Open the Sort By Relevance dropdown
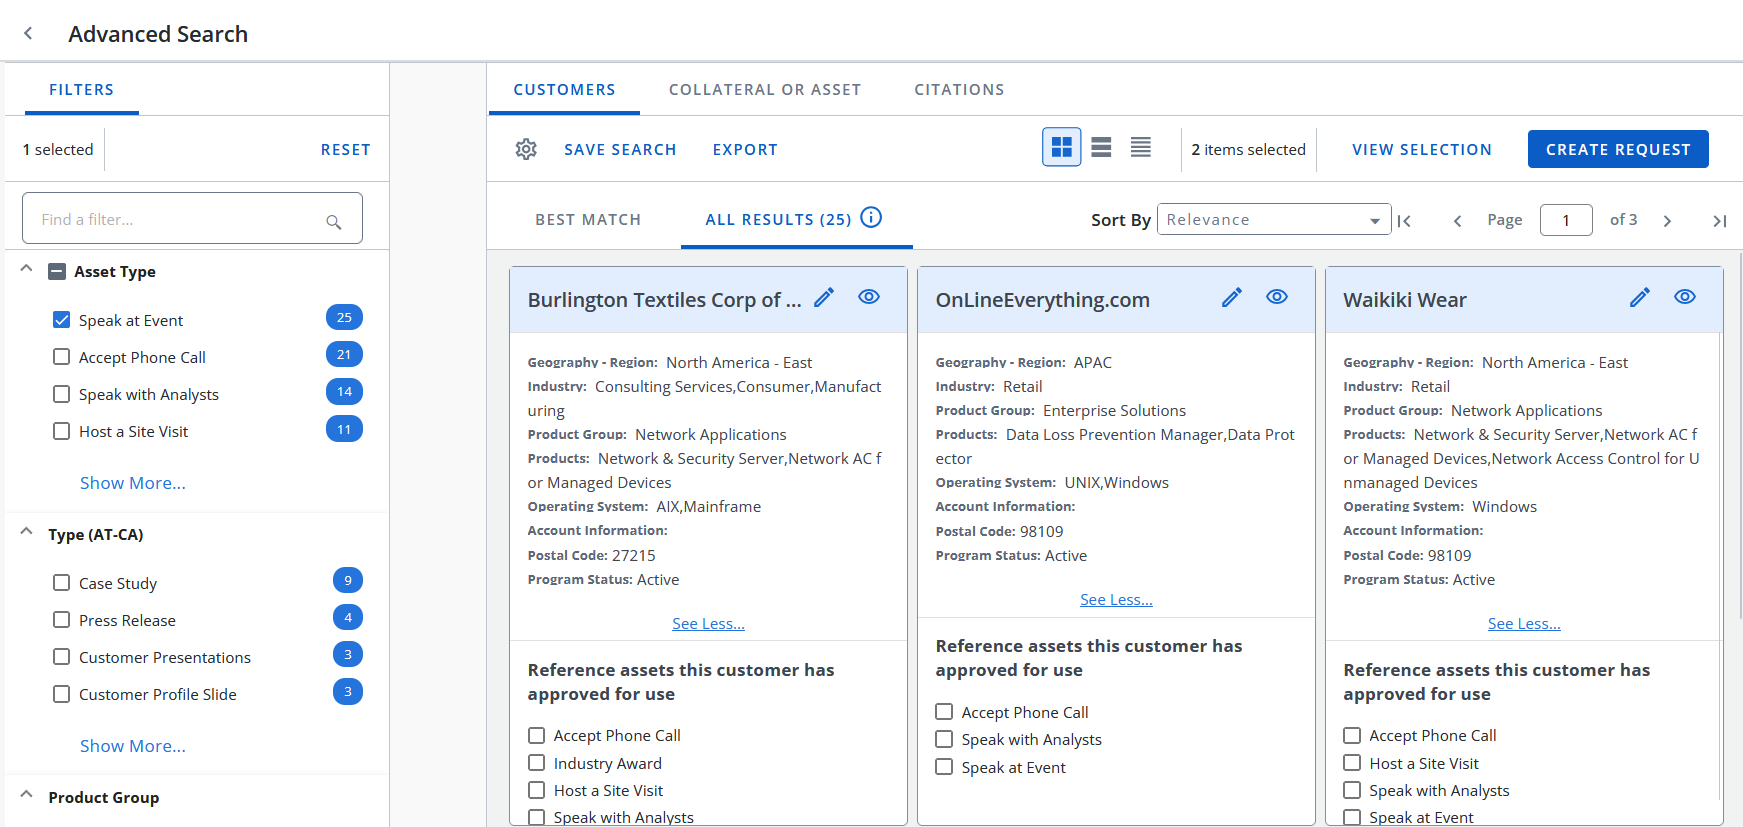The height and width of the screenshot is (827, 1743). click(1274, 219)
